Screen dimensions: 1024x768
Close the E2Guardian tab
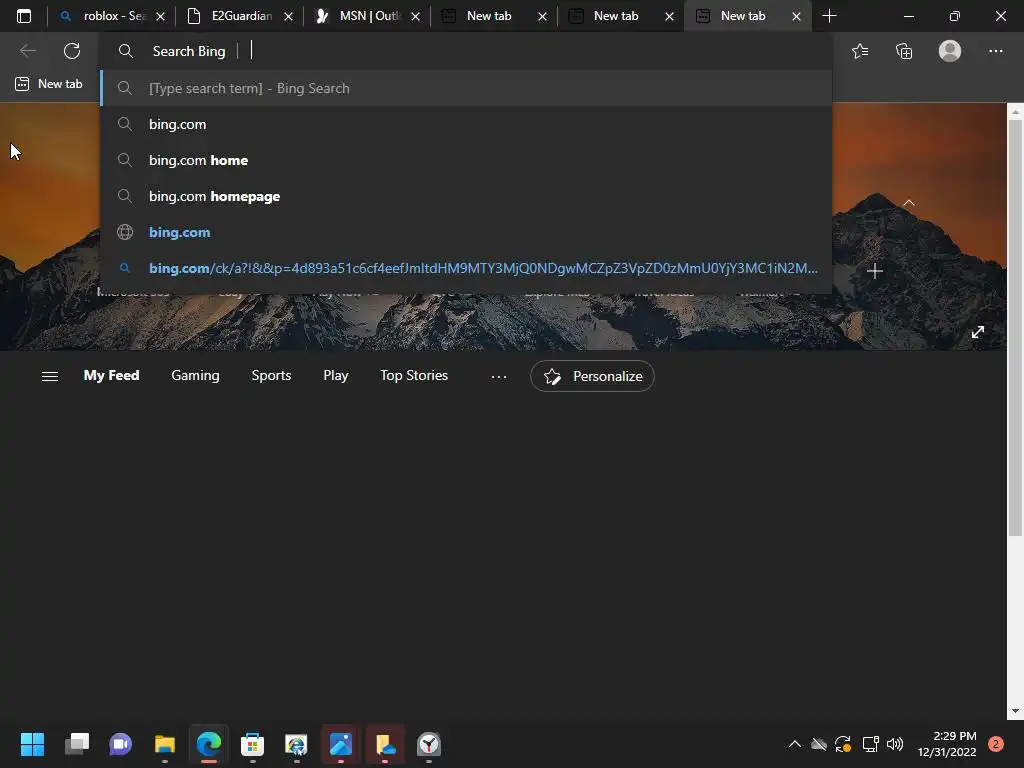pos(288,17)
